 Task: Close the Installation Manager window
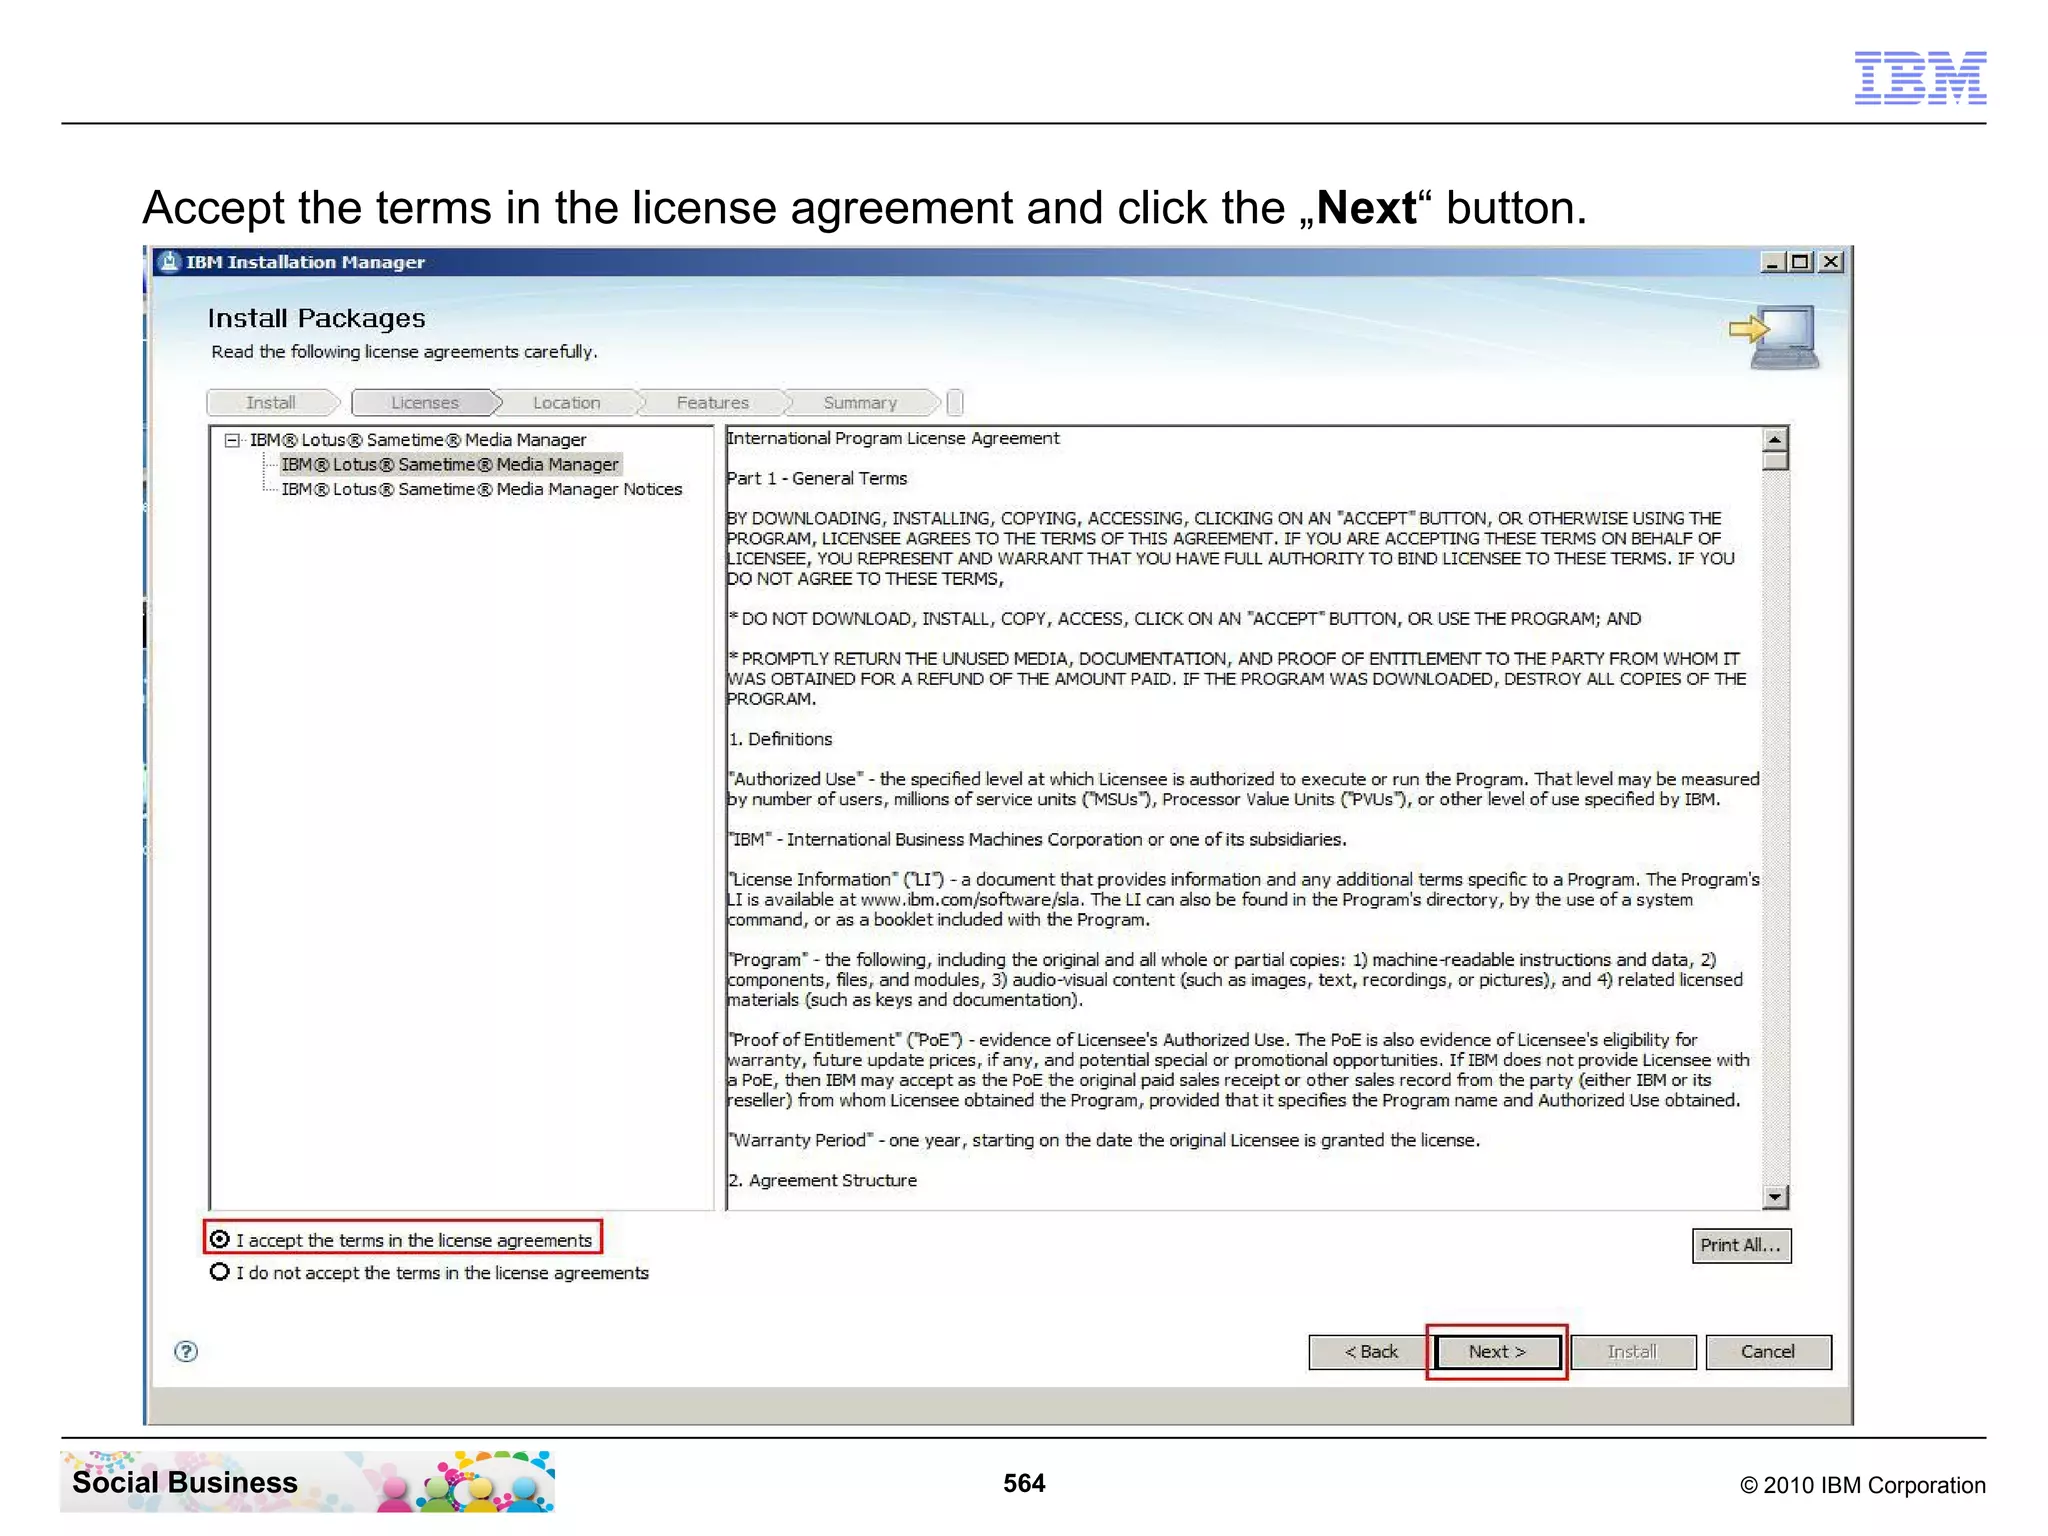point(1830,262)
